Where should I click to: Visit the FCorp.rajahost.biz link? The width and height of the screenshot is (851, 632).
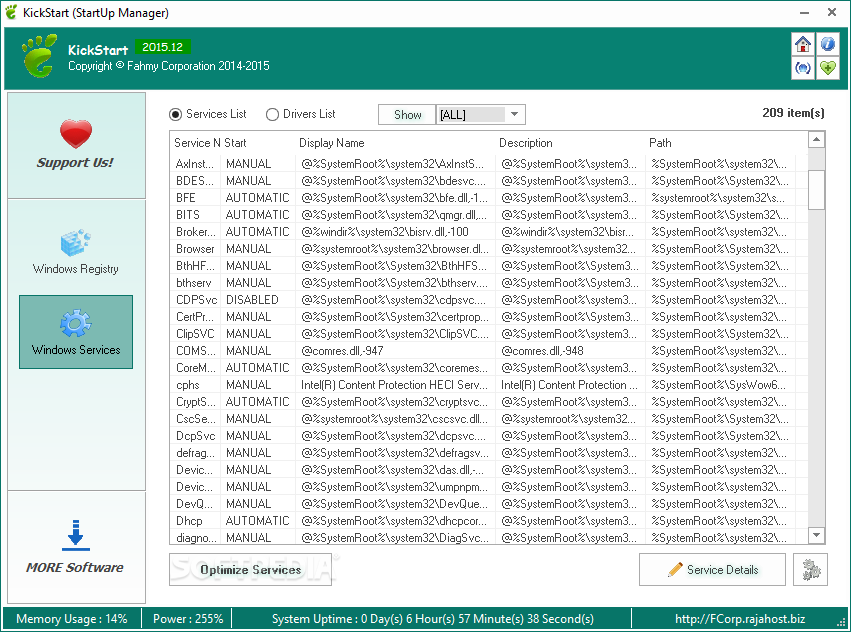740,619
